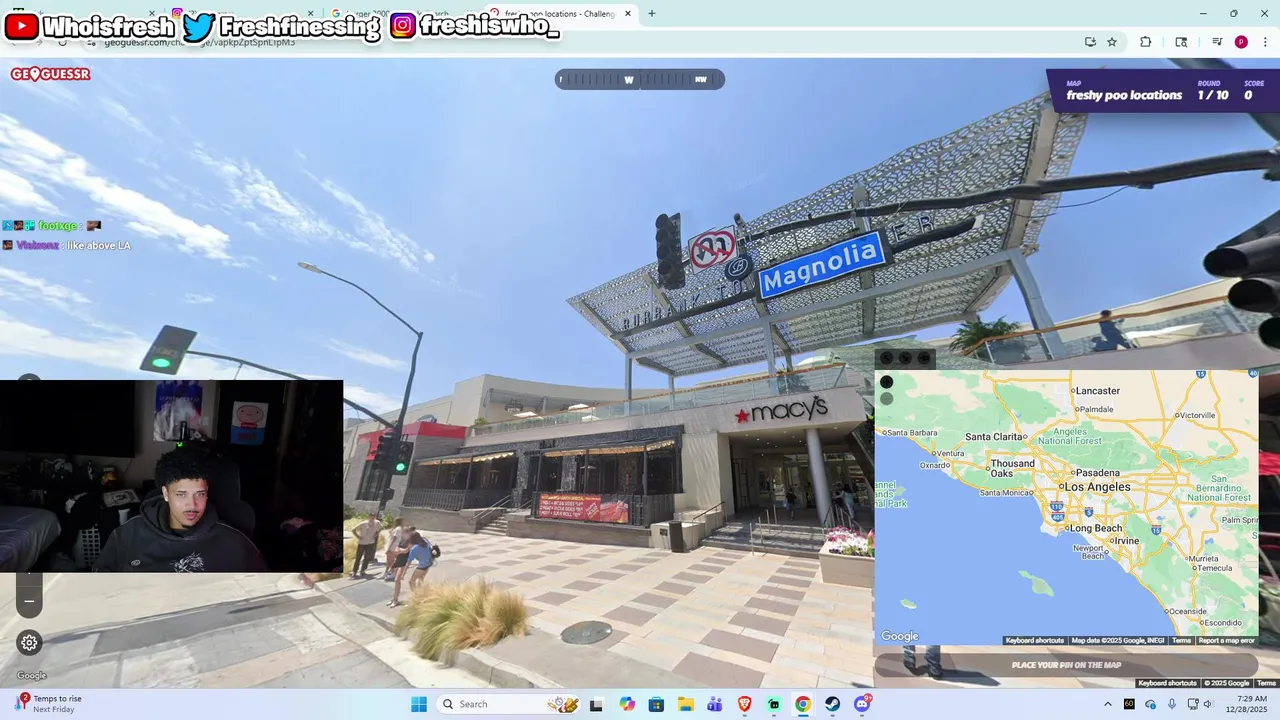The height and width of the screenshot is (720, 1280).
Task: Open a new browser tab
Action: (x=652, y=13)
